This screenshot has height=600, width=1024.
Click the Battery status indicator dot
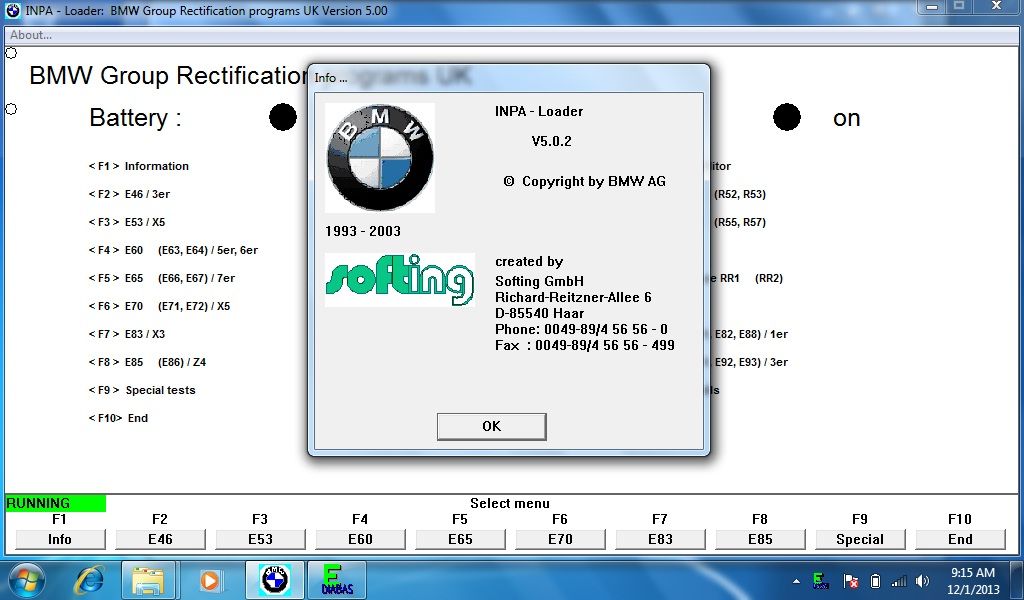click(x=283, y=117)
